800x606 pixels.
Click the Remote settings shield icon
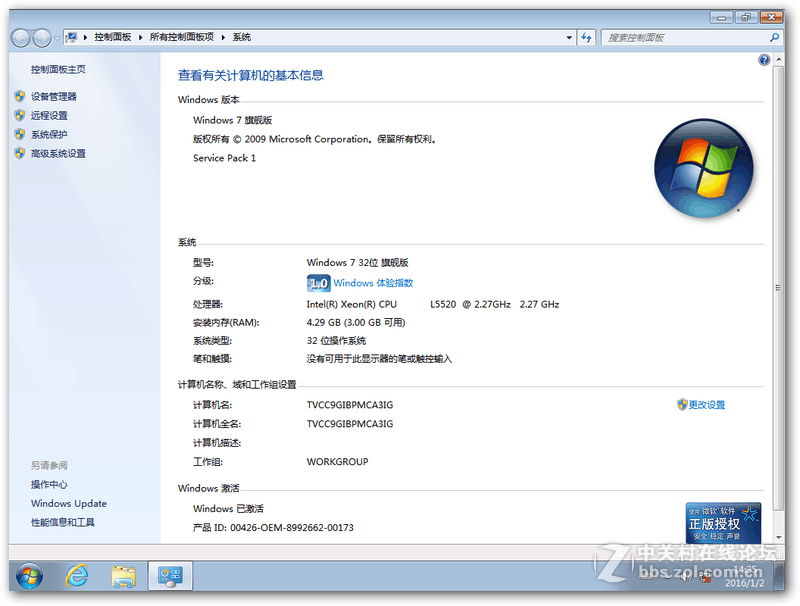(21, 114)
